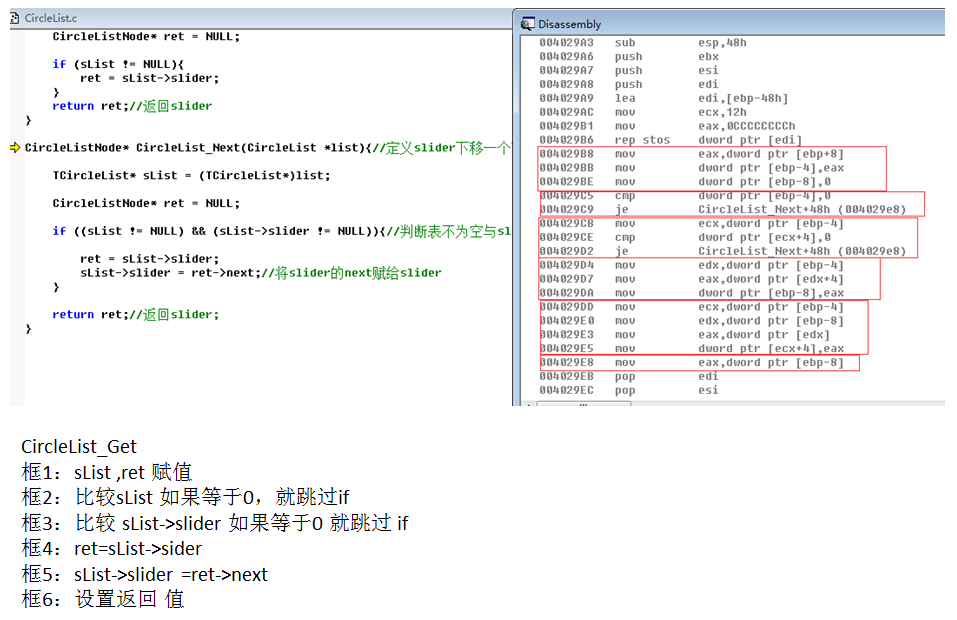
Task: Click disassembly row 004029C9 je instruction
Action: pyautogui.click(x=723, y=209)
